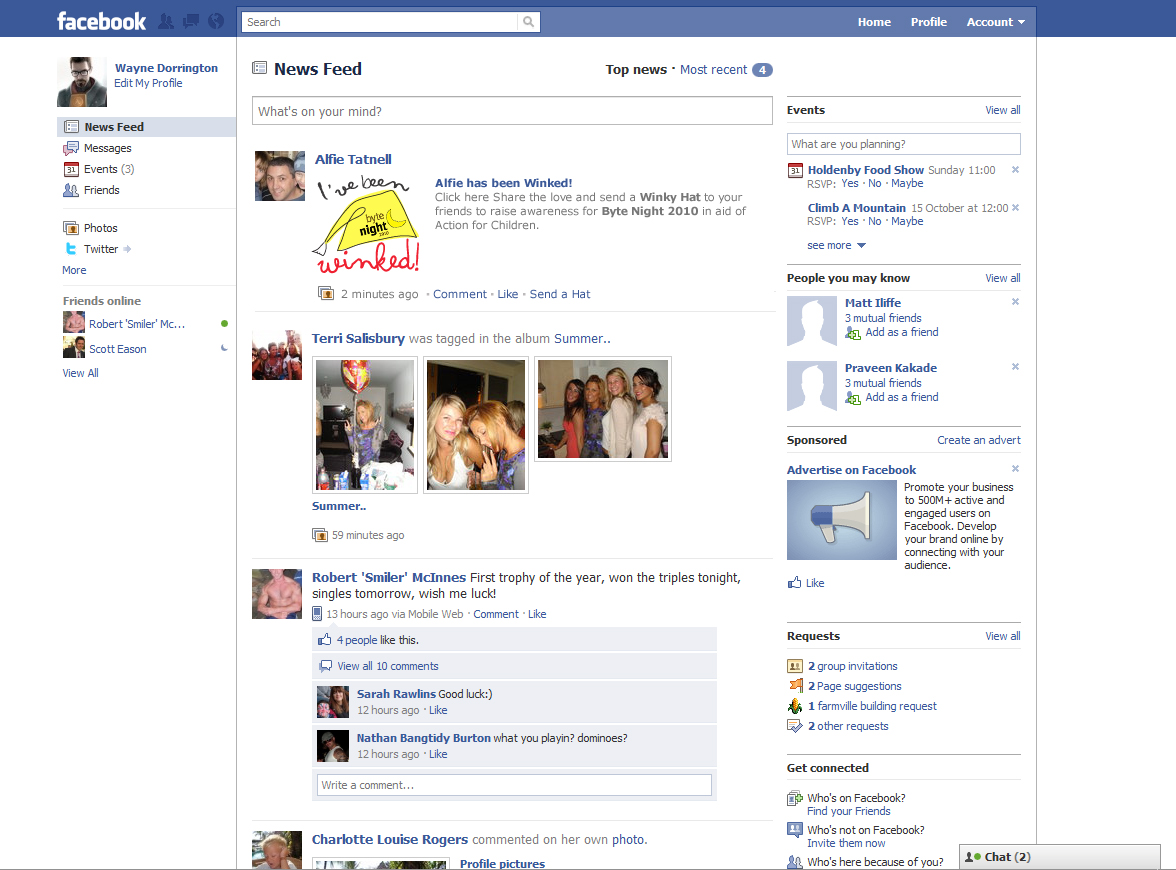Click the 'What's on your mind?' box

point(512,110)
